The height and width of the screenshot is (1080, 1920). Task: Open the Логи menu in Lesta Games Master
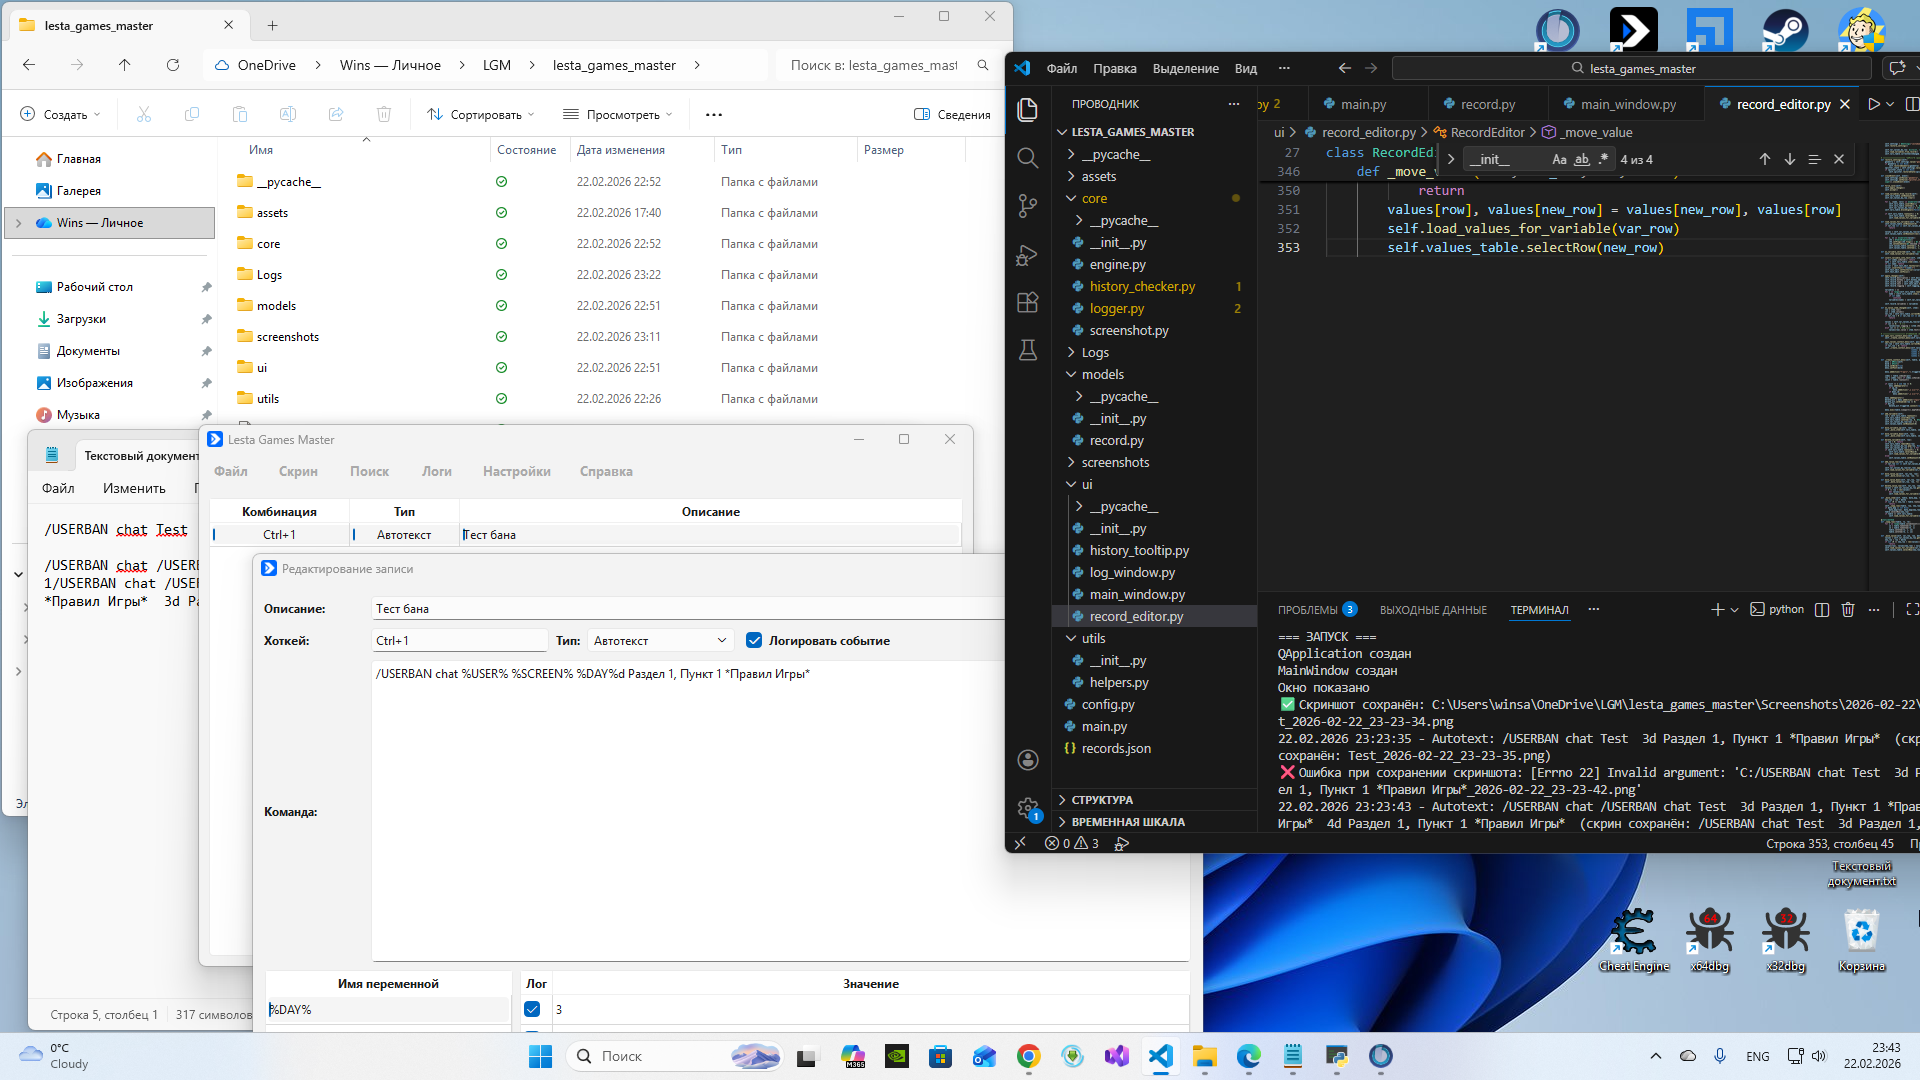click(436, 472)
